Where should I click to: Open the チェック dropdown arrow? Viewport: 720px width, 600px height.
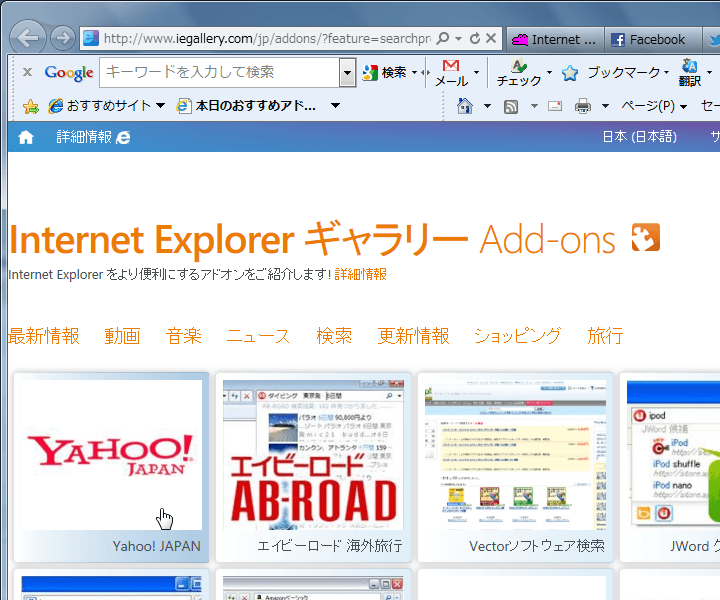(x=549, y=73)
